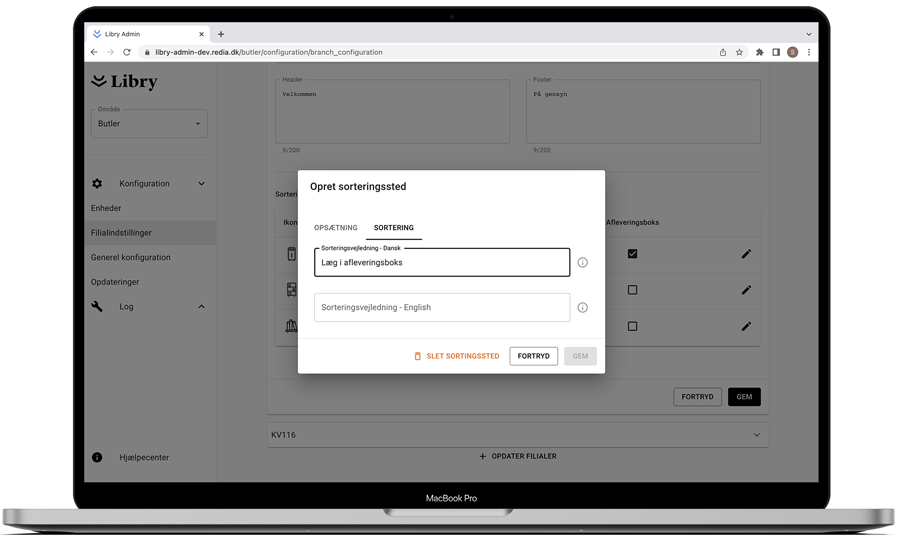Viewport: 900px width, 541px height.
Task: Expand the KV116 branch section
Action: point(756,435)
